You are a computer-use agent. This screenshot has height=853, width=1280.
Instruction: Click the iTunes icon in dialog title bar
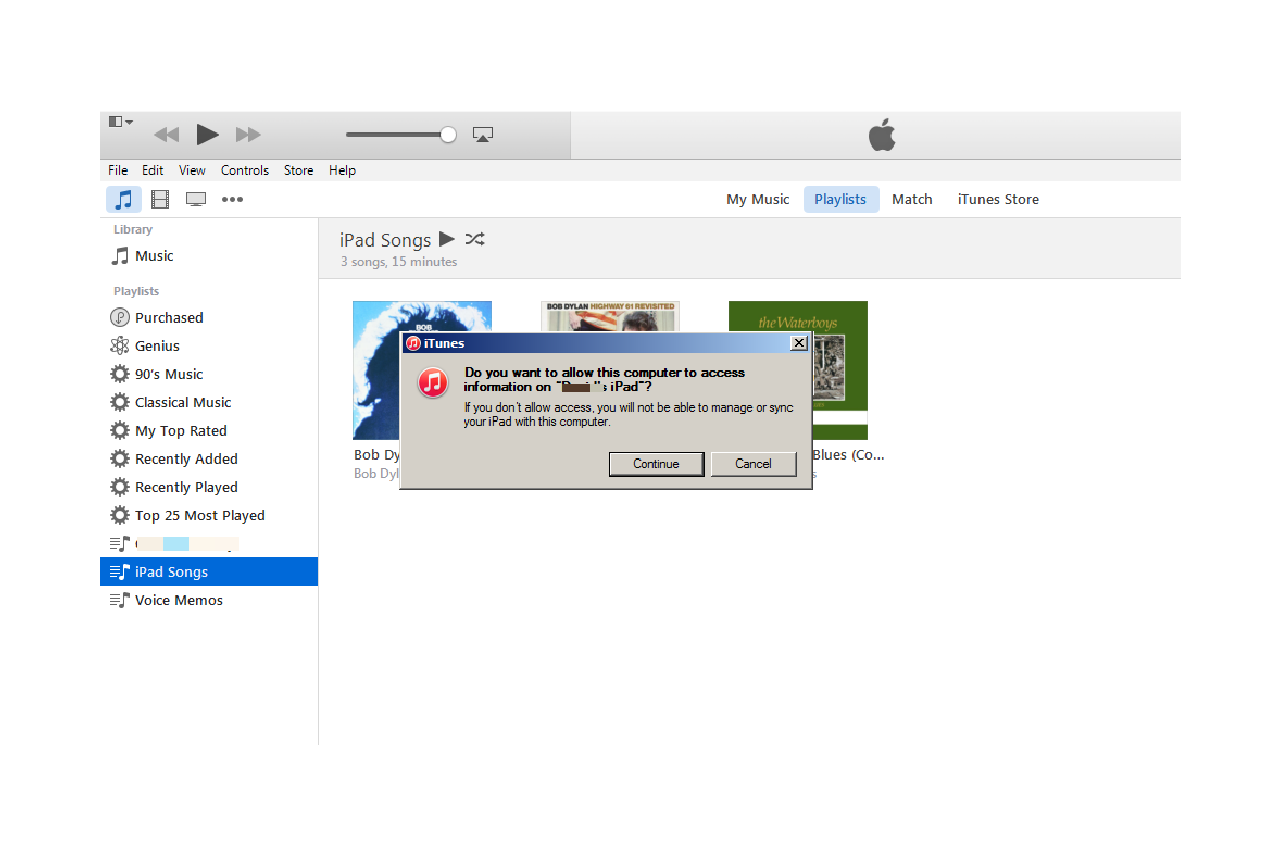[x=413, y=344]
